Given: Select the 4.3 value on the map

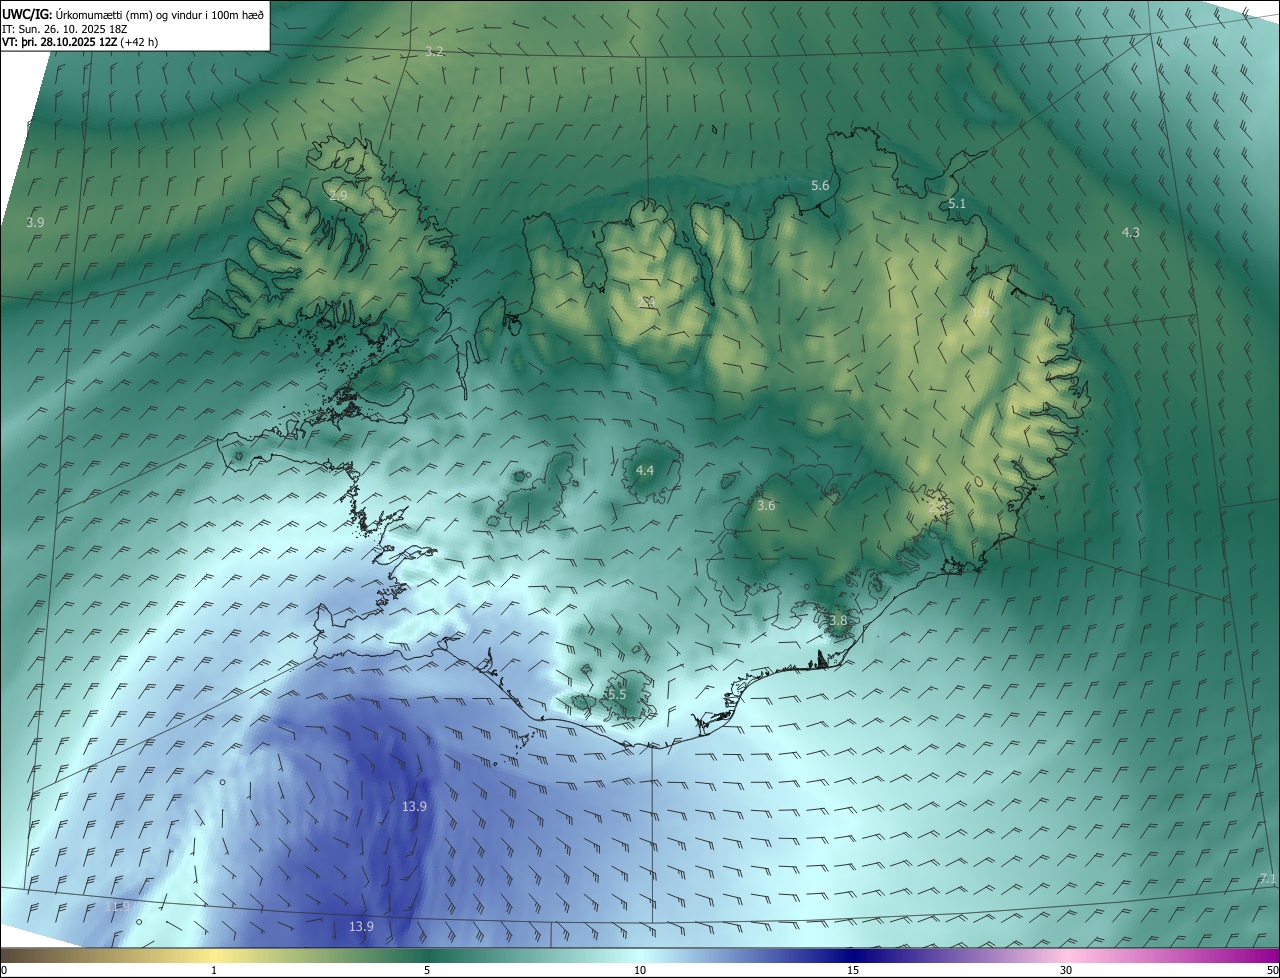Looking at the screenshot, I should [x=1130, y=232].
